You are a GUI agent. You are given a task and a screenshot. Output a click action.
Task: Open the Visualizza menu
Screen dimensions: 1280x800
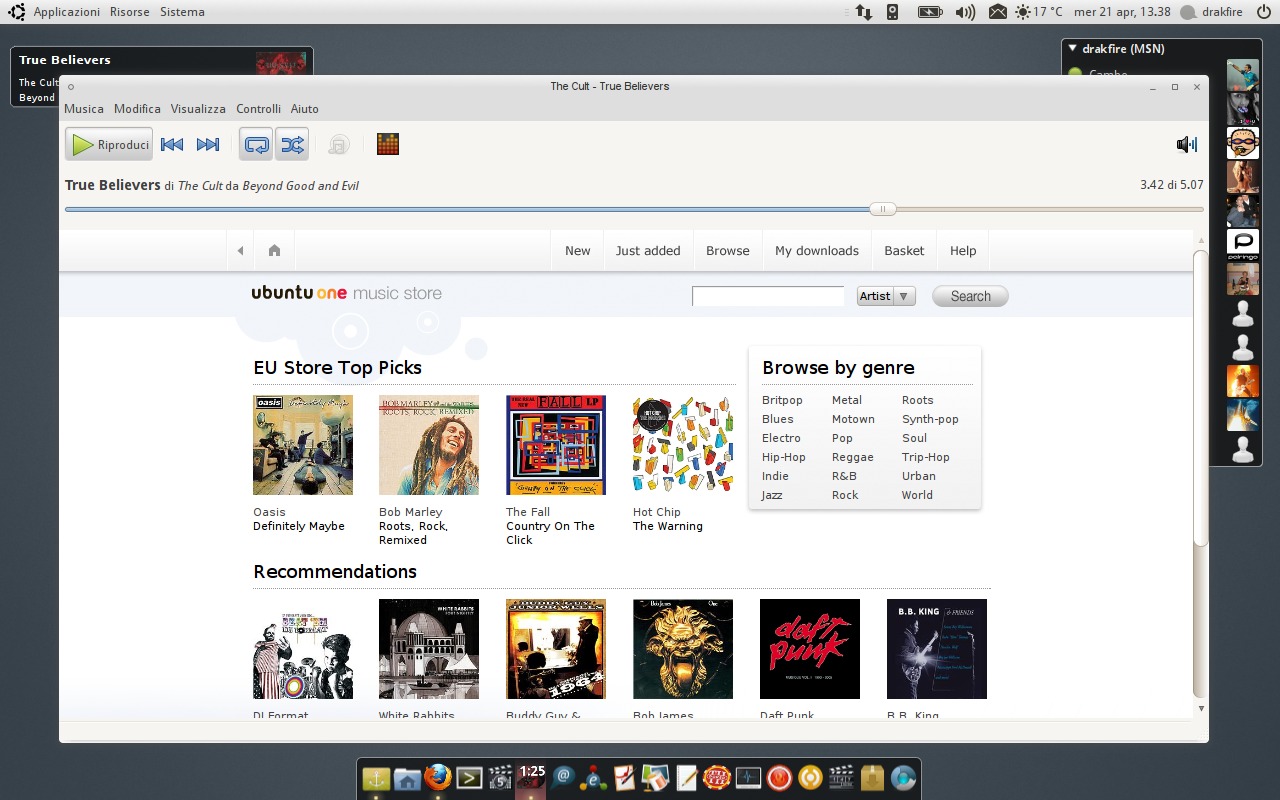[198, 109]
